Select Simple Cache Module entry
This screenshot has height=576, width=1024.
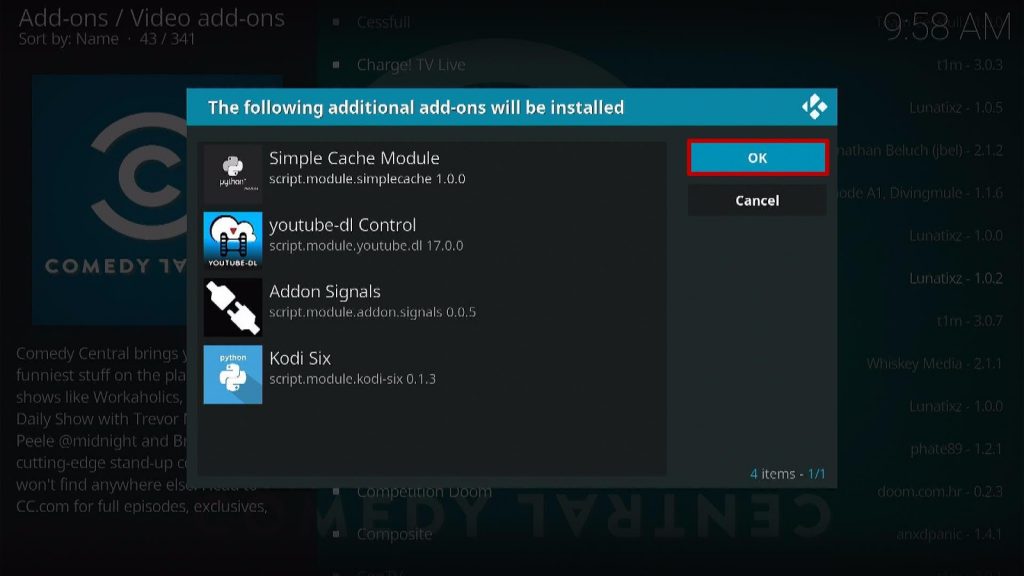pos(433,174)
